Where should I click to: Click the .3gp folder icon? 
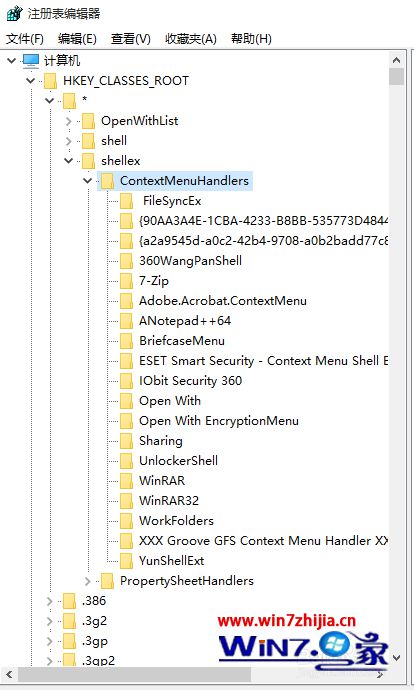[x=70, y=641]
